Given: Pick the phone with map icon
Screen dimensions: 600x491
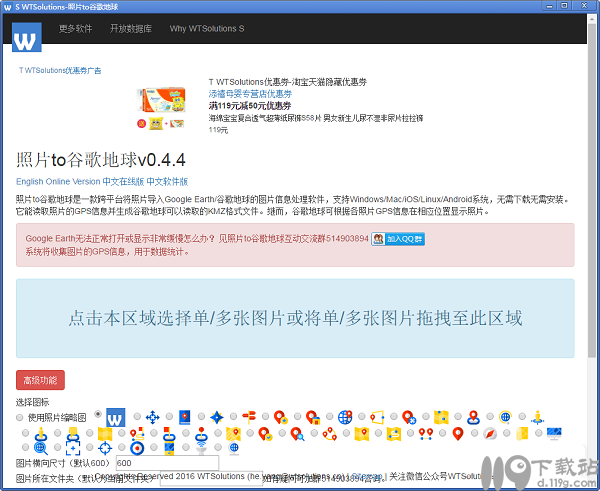Looking at the screenshot, I should (169, 448).
